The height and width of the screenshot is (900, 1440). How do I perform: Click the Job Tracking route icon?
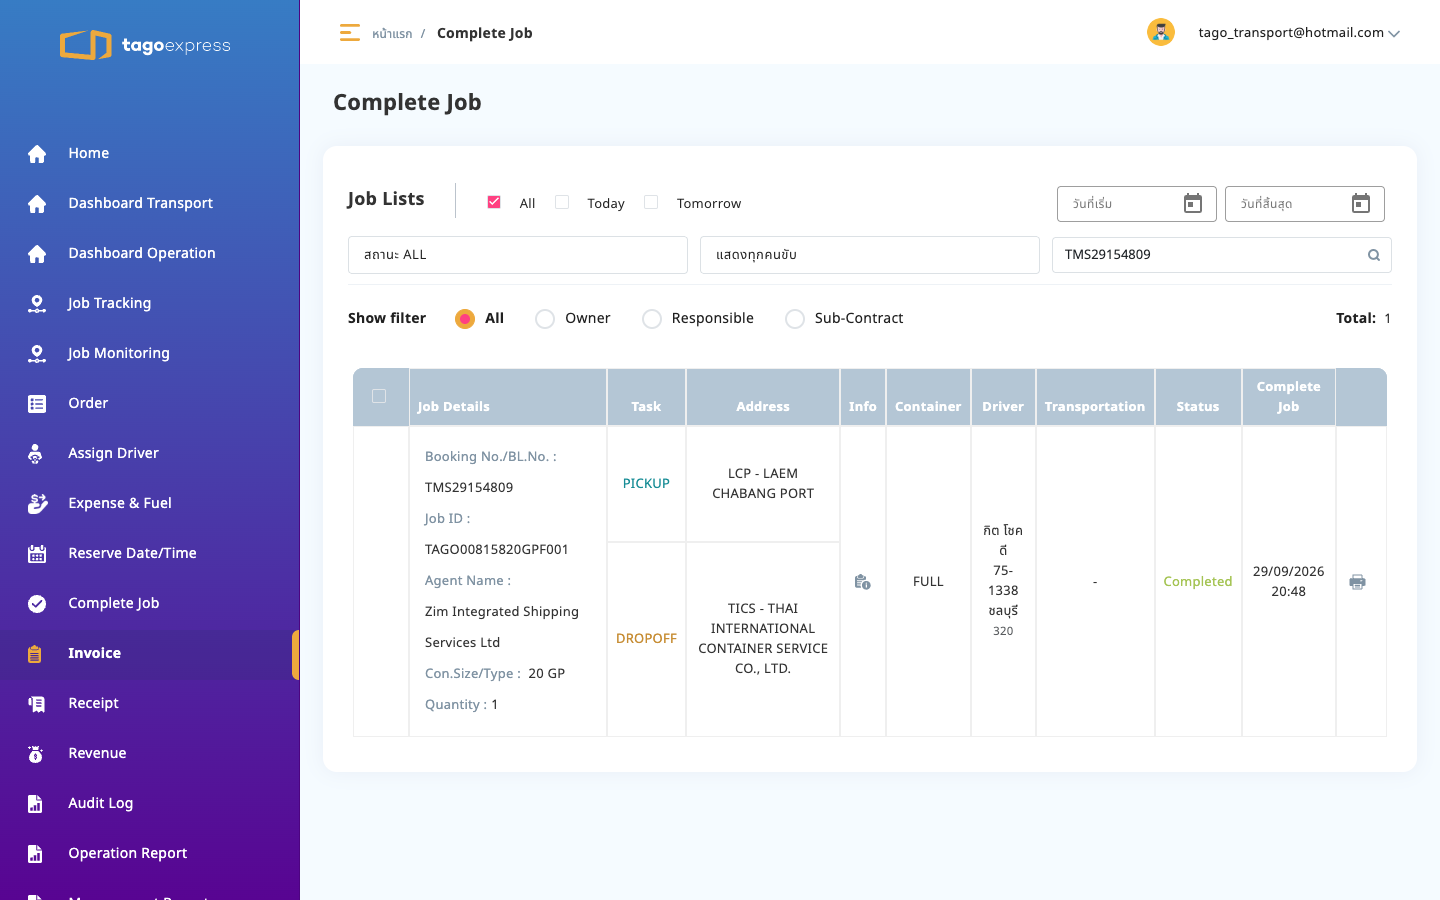[x=37, y=303]
